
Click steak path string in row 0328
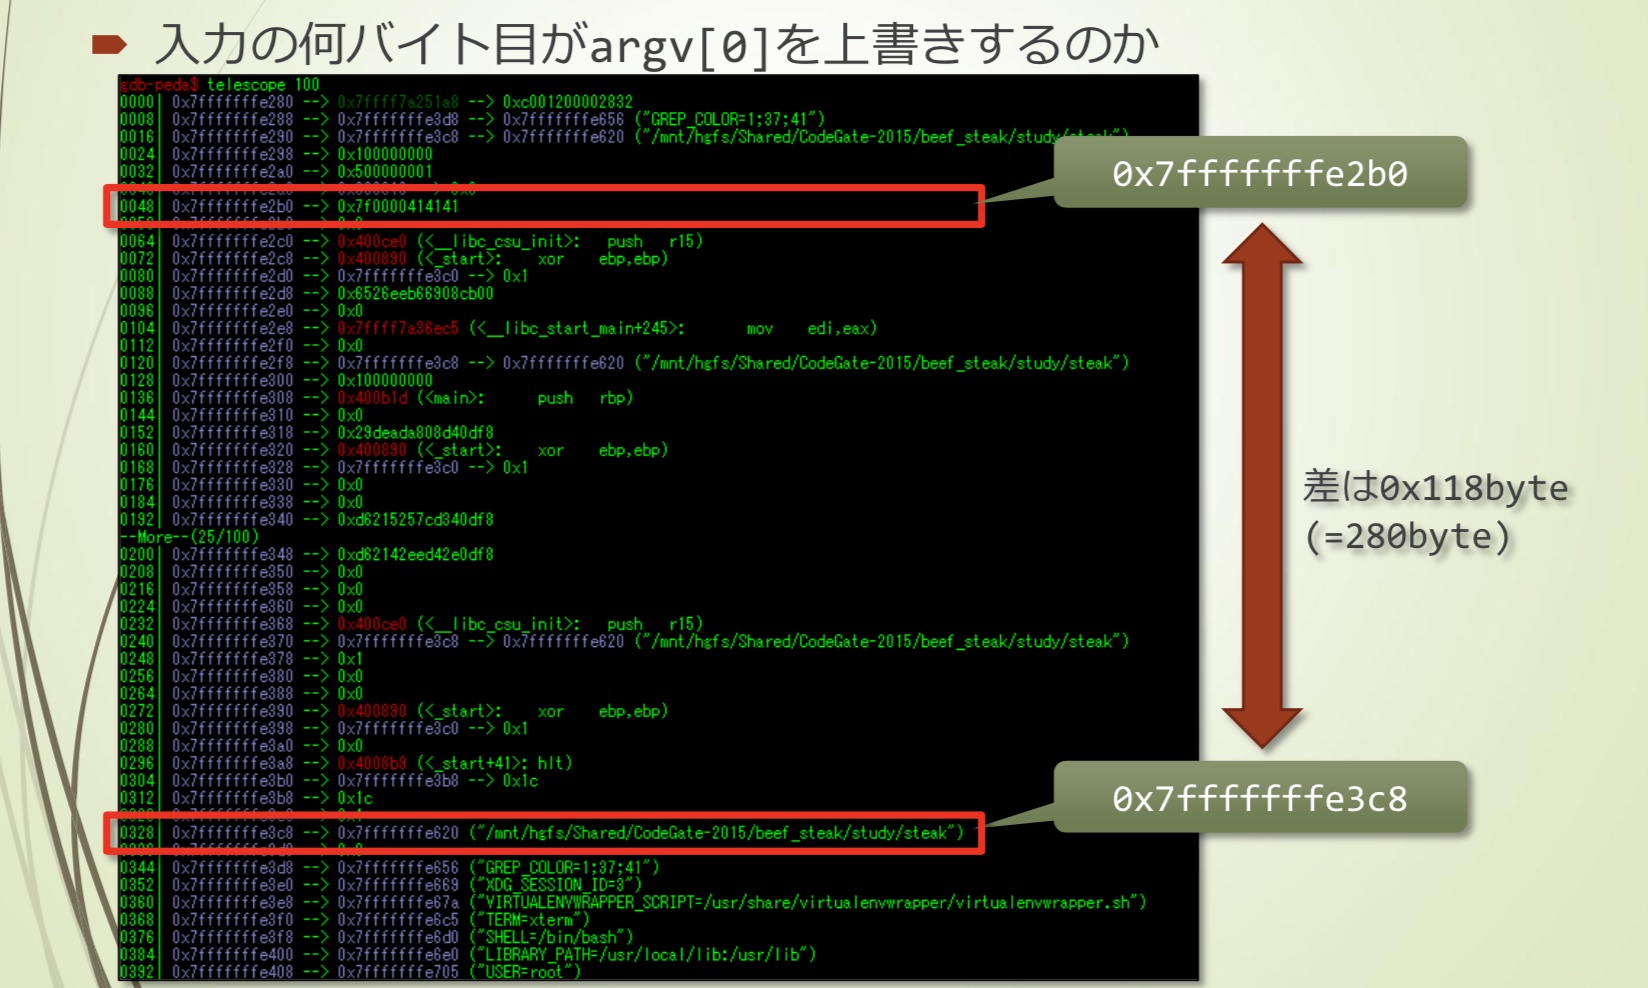tap(717, 833)
